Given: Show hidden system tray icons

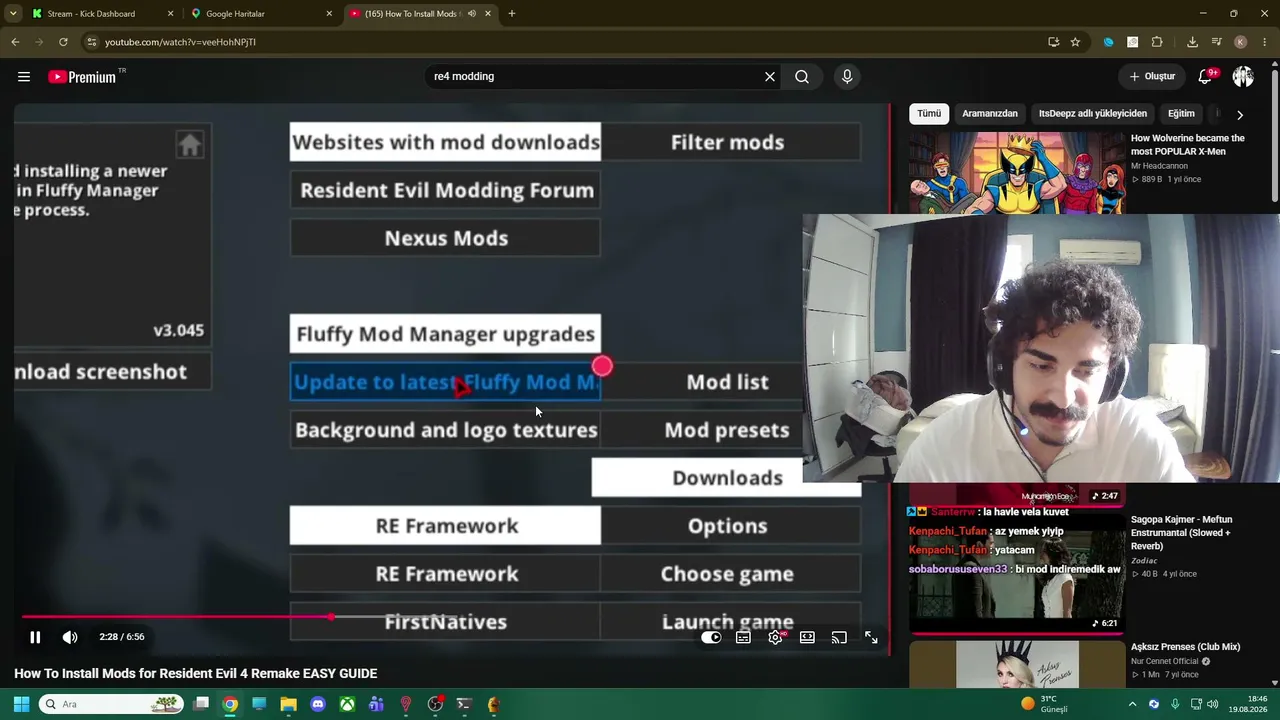Looking at the screenshot, I should click(x=1133, y=704).
